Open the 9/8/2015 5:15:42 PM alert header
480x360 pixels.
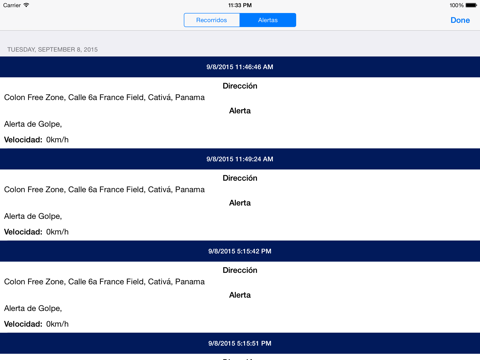click(240, 251)
